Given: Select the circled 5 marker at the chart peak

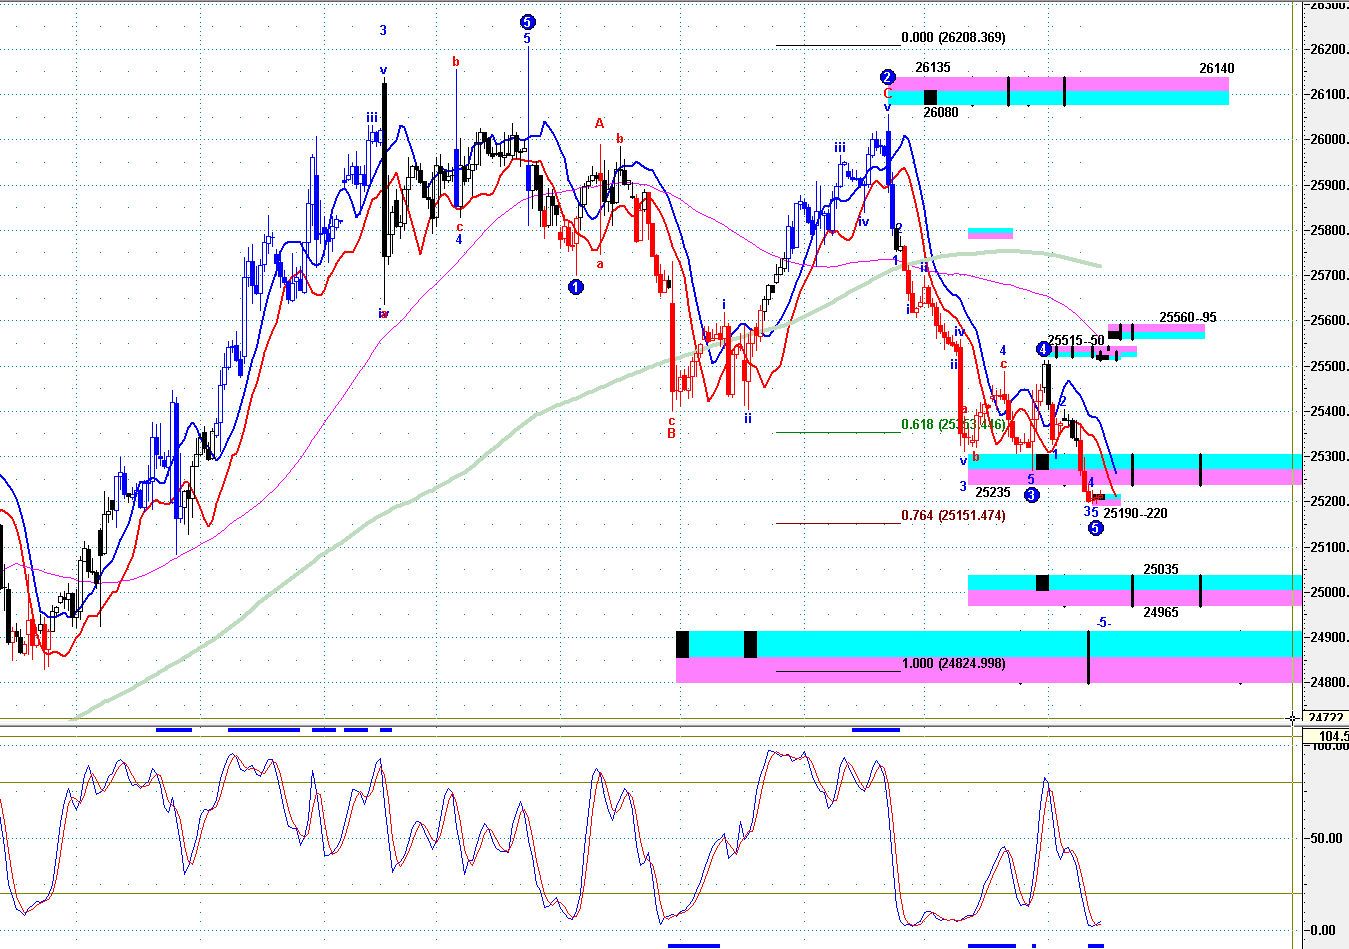Looking at the screenshot, I should point(527,22).
